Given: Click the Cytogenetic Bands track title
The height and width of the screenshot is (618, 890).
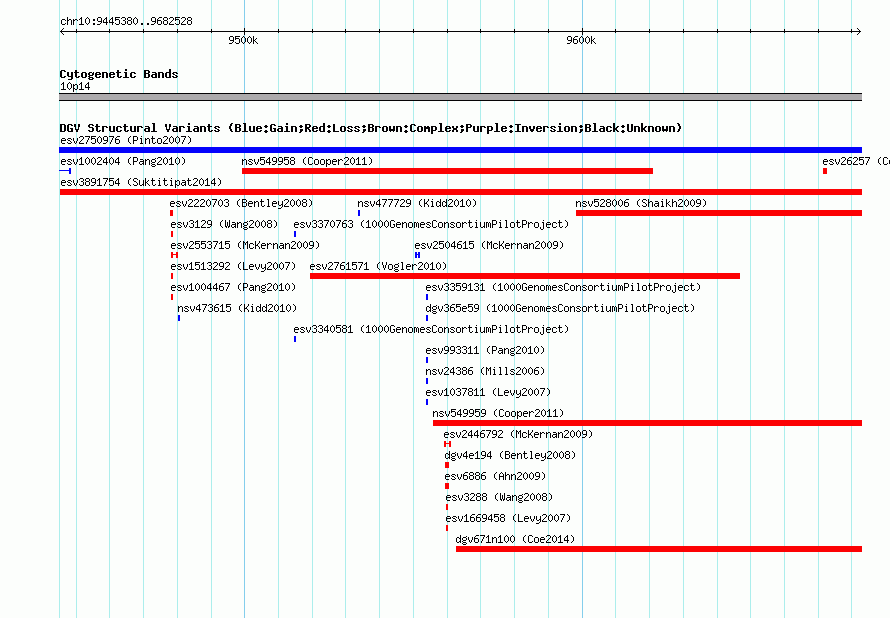Looking at the screenshot, I should [119, 74].
